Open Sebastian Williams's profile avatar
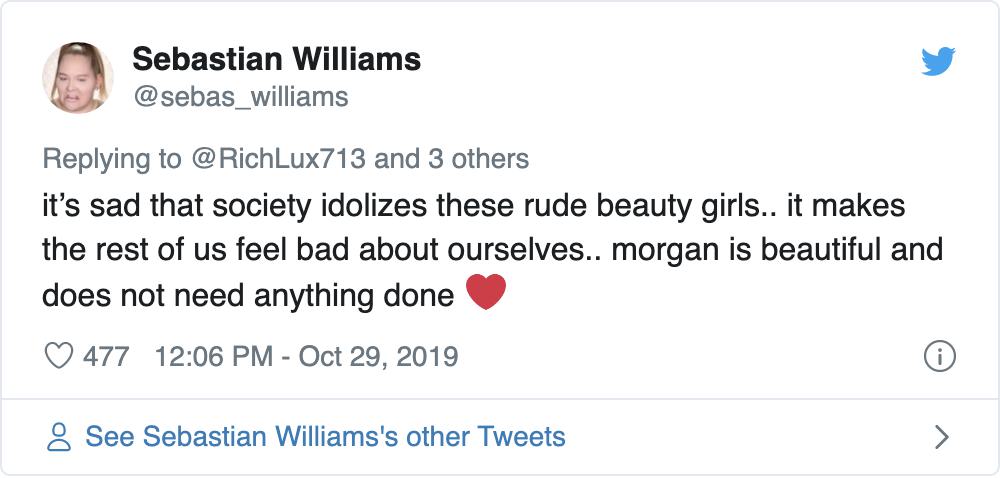Screen dimensions: 1000x478 [x=77, y=77]
